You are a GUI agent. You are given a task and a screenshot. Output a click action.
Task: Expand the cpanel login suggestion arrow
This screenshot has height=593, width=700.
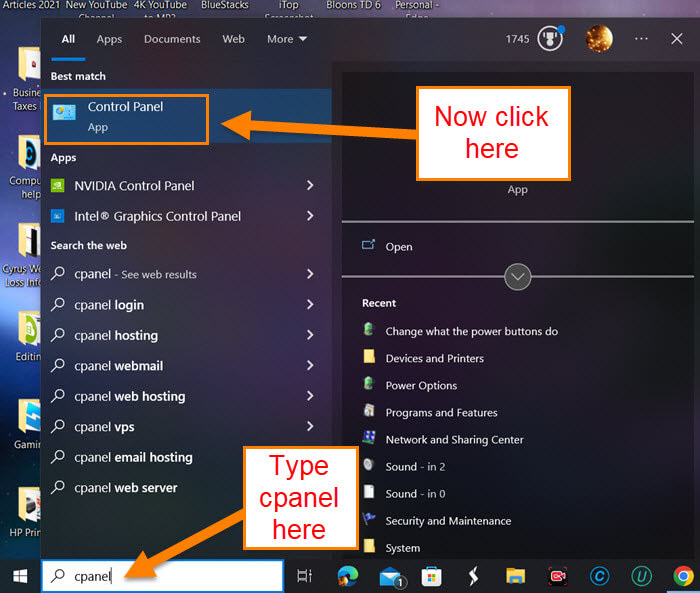tap(310, 305)
